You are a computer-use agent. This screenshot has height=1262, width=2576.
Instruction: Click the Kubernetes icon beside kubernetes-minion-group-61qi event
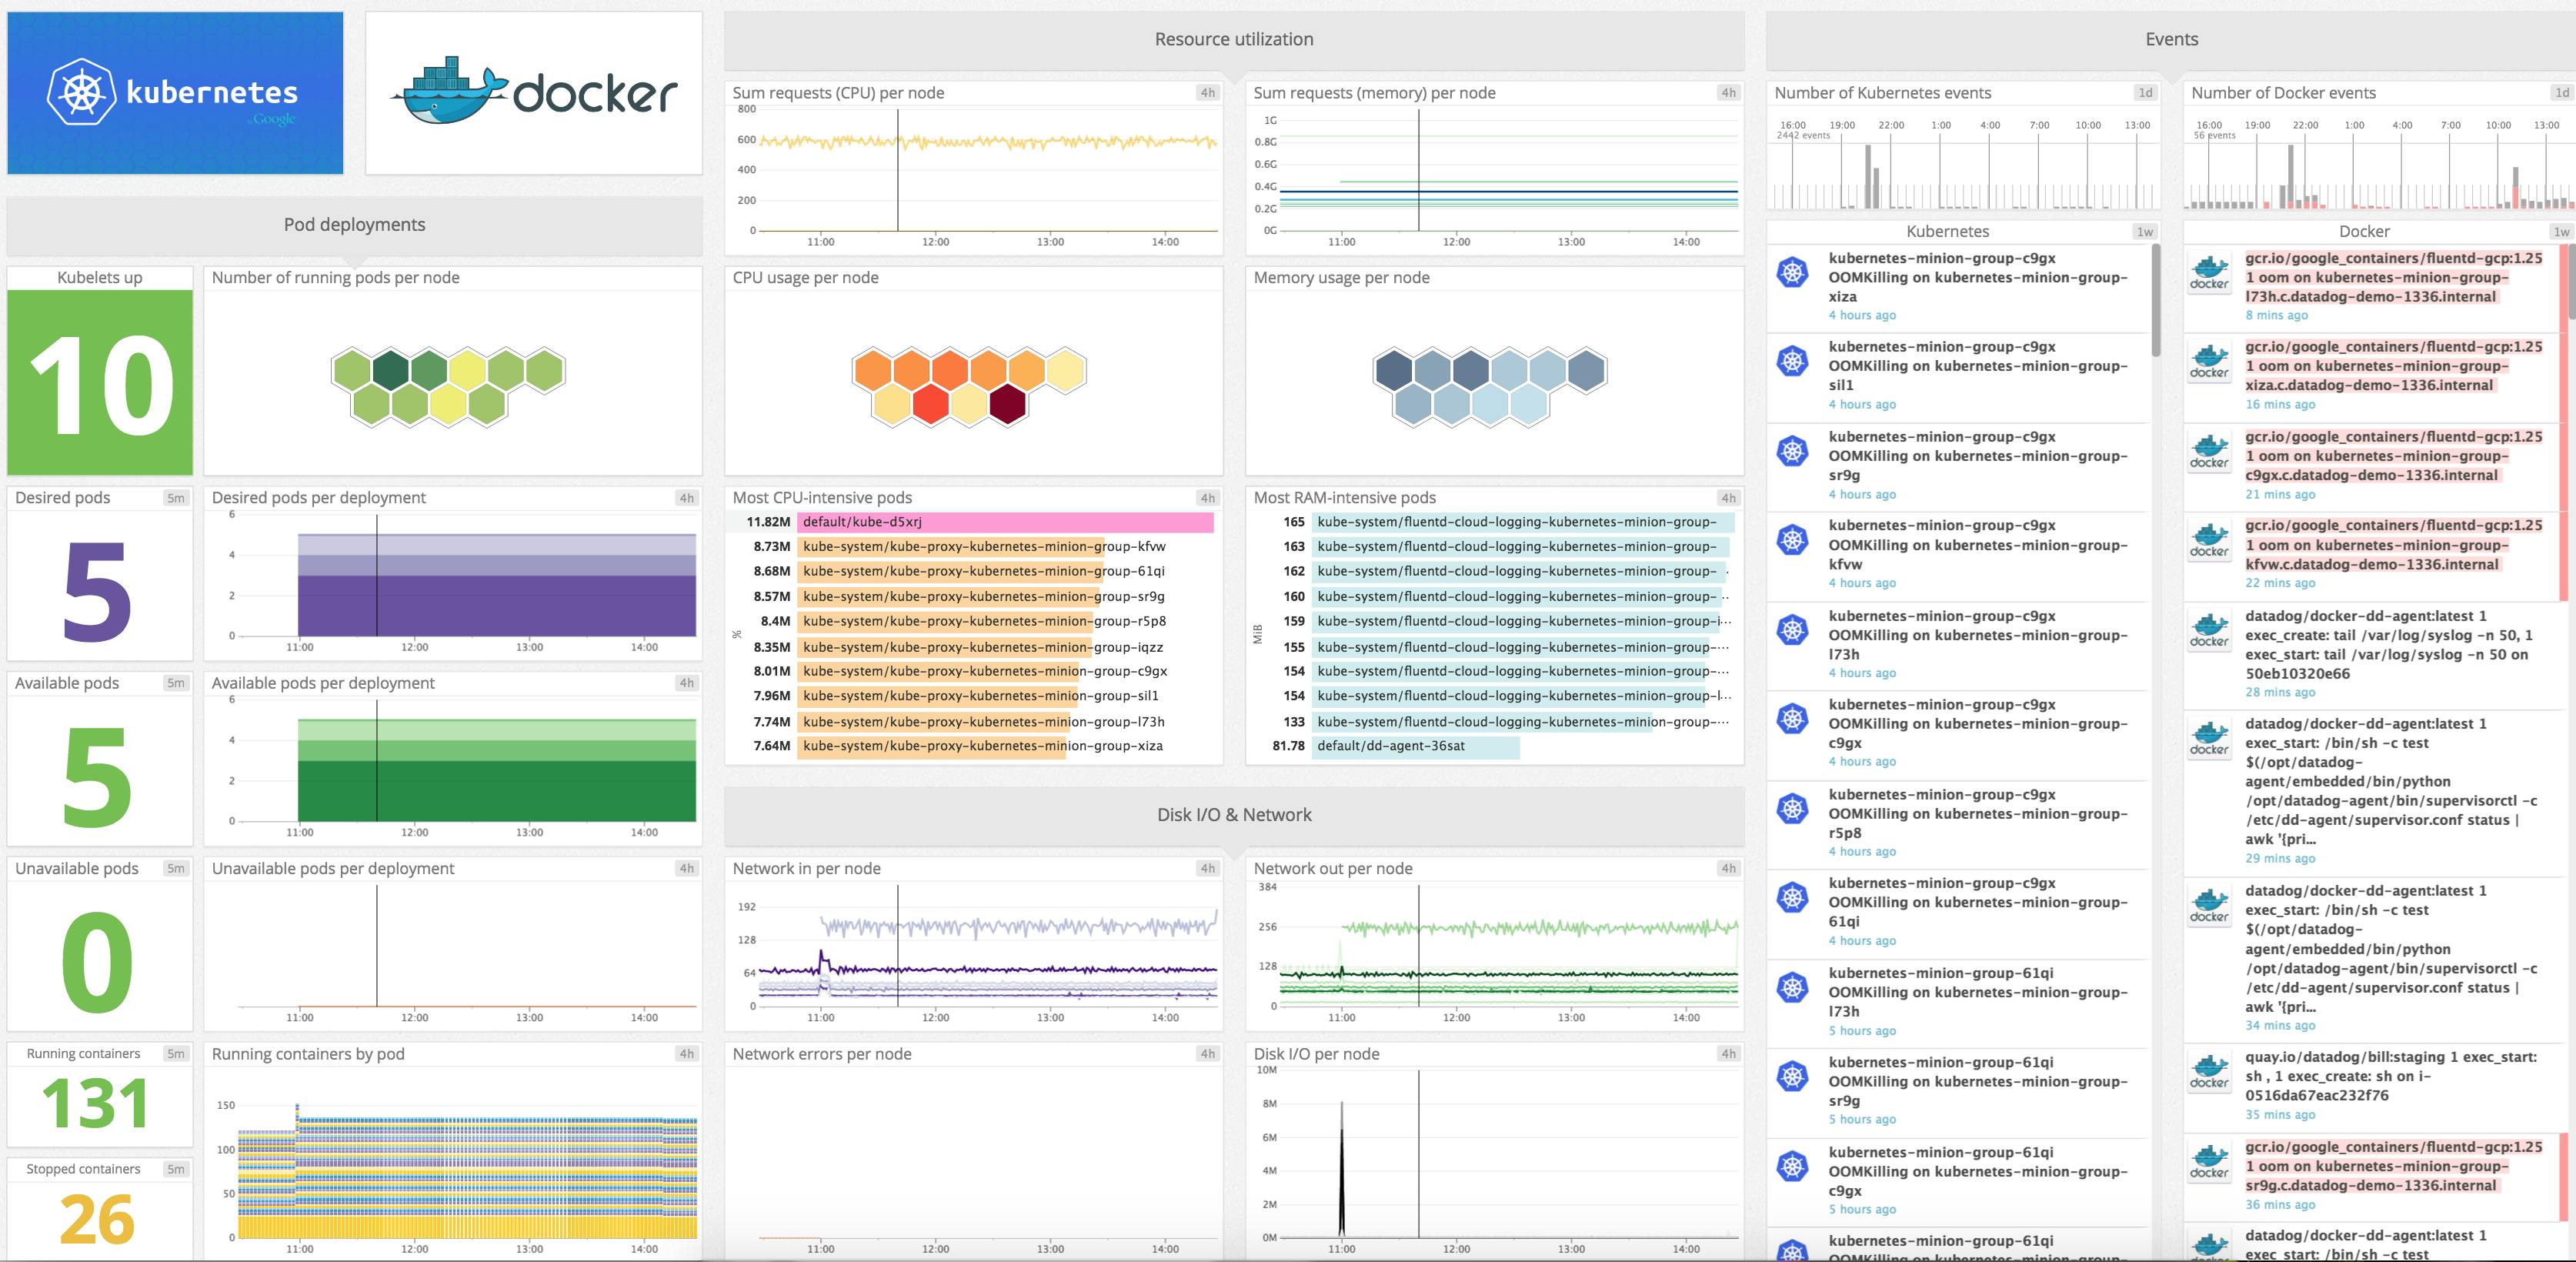click(x=1795, y=987)
